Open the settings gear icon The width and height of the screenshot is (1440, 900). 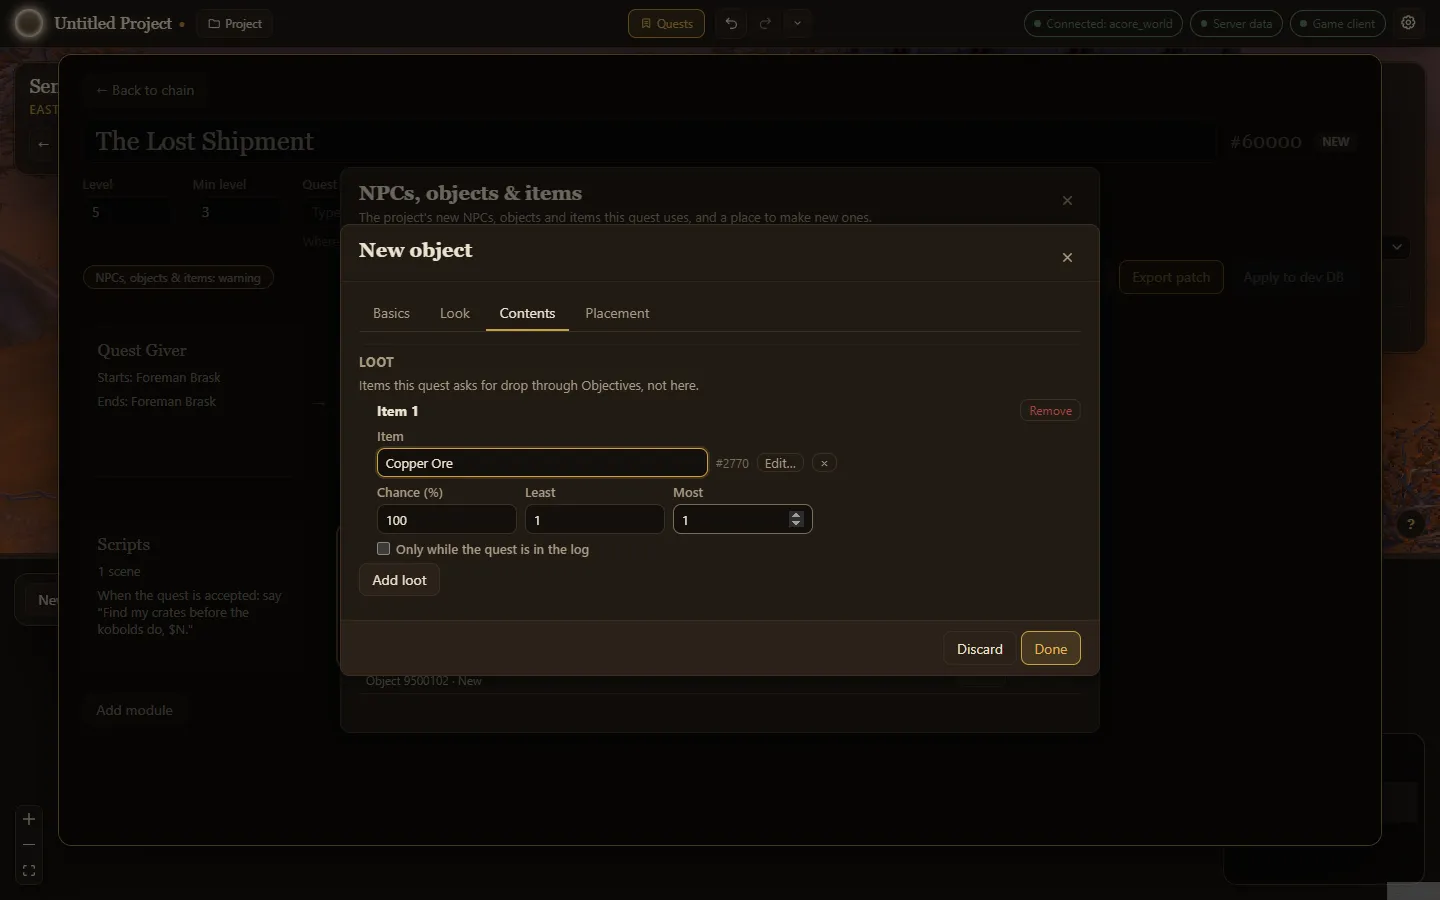coord(1408,23)
